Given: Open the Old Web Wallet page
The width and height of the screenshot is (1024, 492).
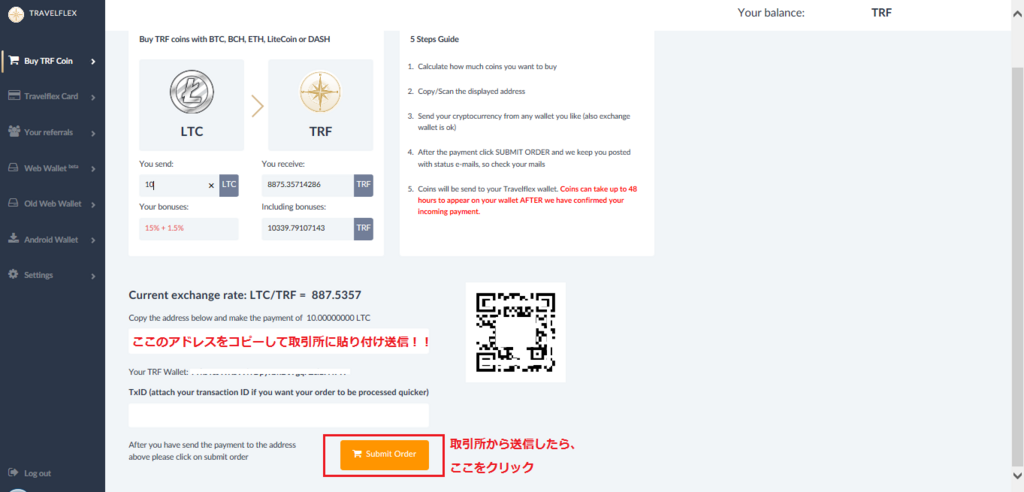Looking at the screenshot, I should (52, 204).
